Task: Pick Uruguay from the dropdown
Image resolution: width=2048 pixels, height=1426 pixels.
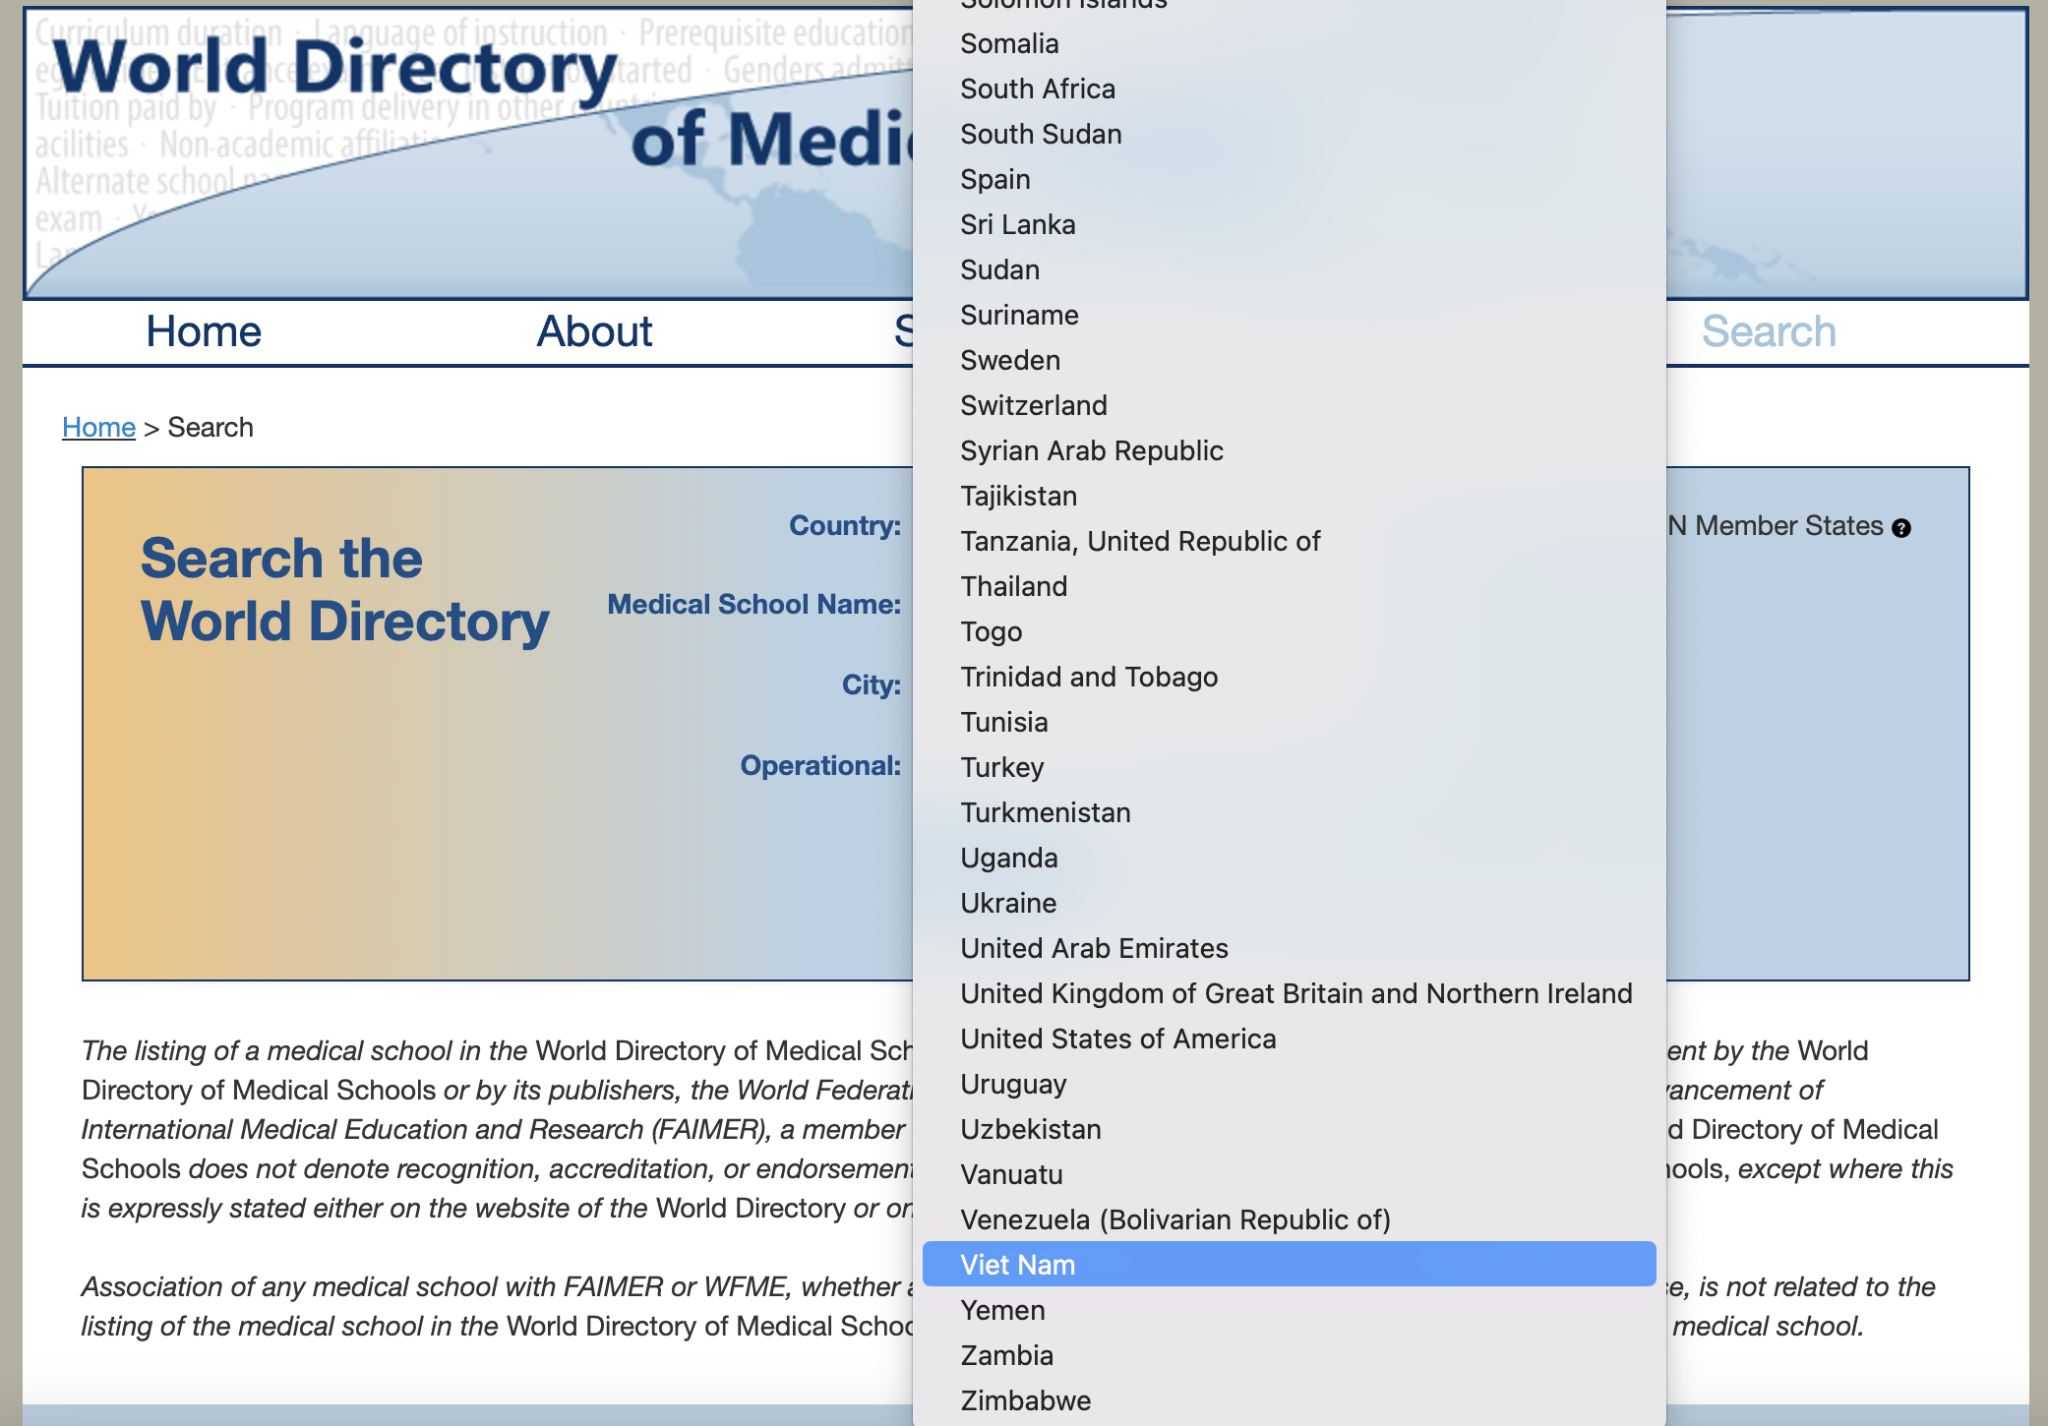Action: click(1289, 1084)
